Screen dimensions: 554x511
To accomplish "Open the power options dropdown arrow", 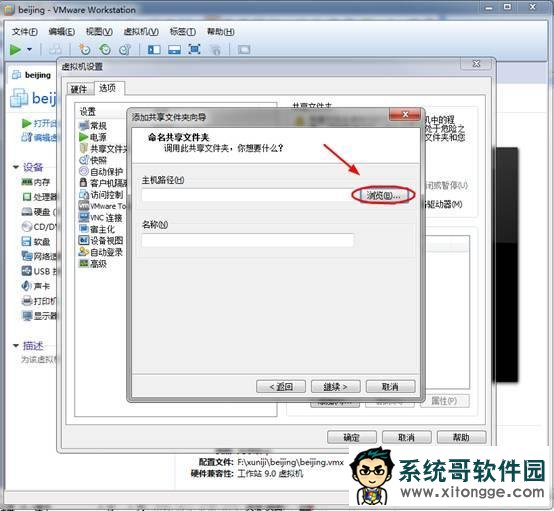I will coord(30,49).
